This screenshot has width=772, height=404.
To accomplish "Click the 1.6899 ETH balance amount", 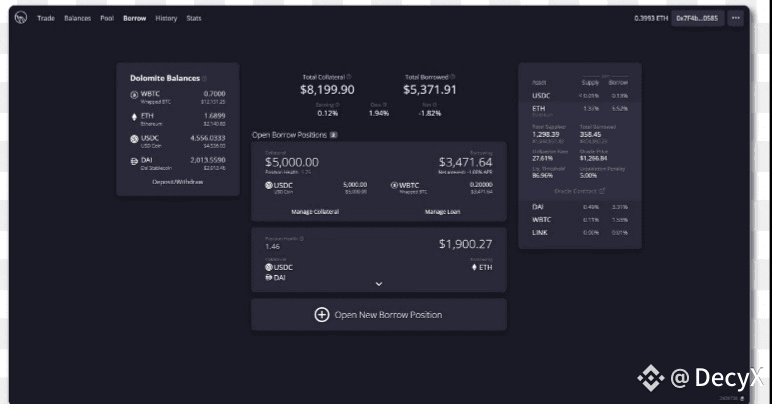I will coord(215,116).
